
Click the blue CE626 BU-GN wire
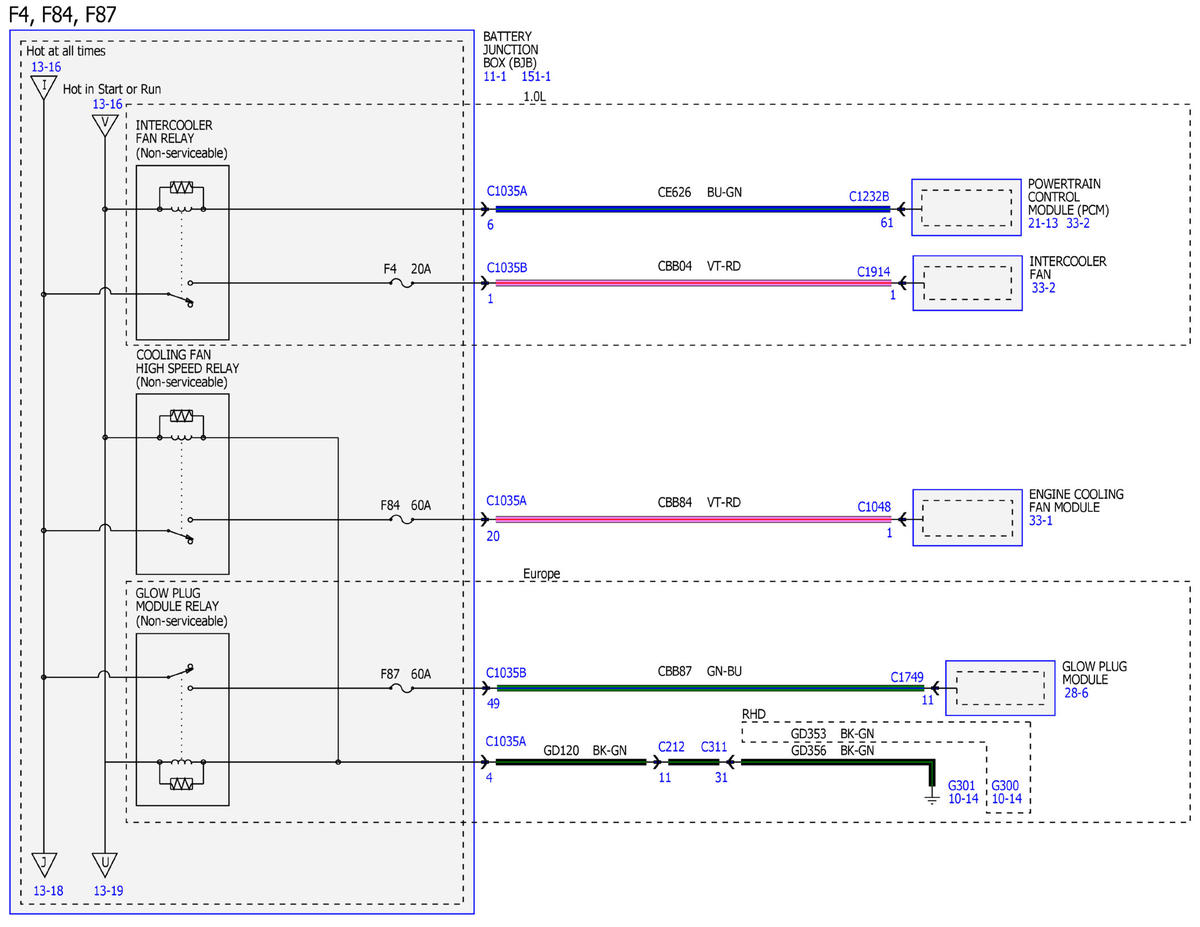pyautogui.click(x=691, y=209)
